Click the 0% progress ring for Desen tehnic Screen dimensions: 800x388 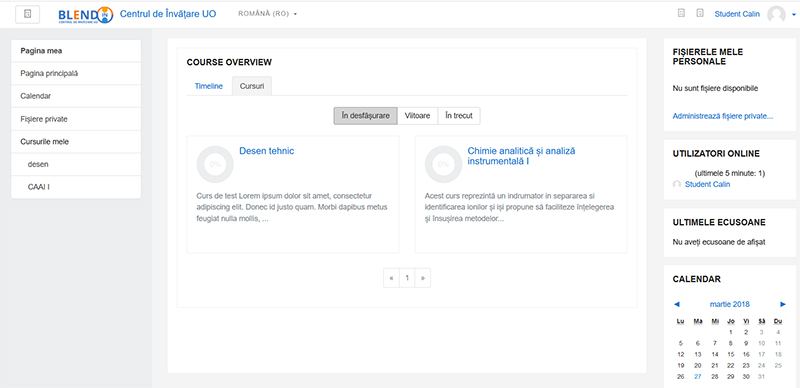215,164
